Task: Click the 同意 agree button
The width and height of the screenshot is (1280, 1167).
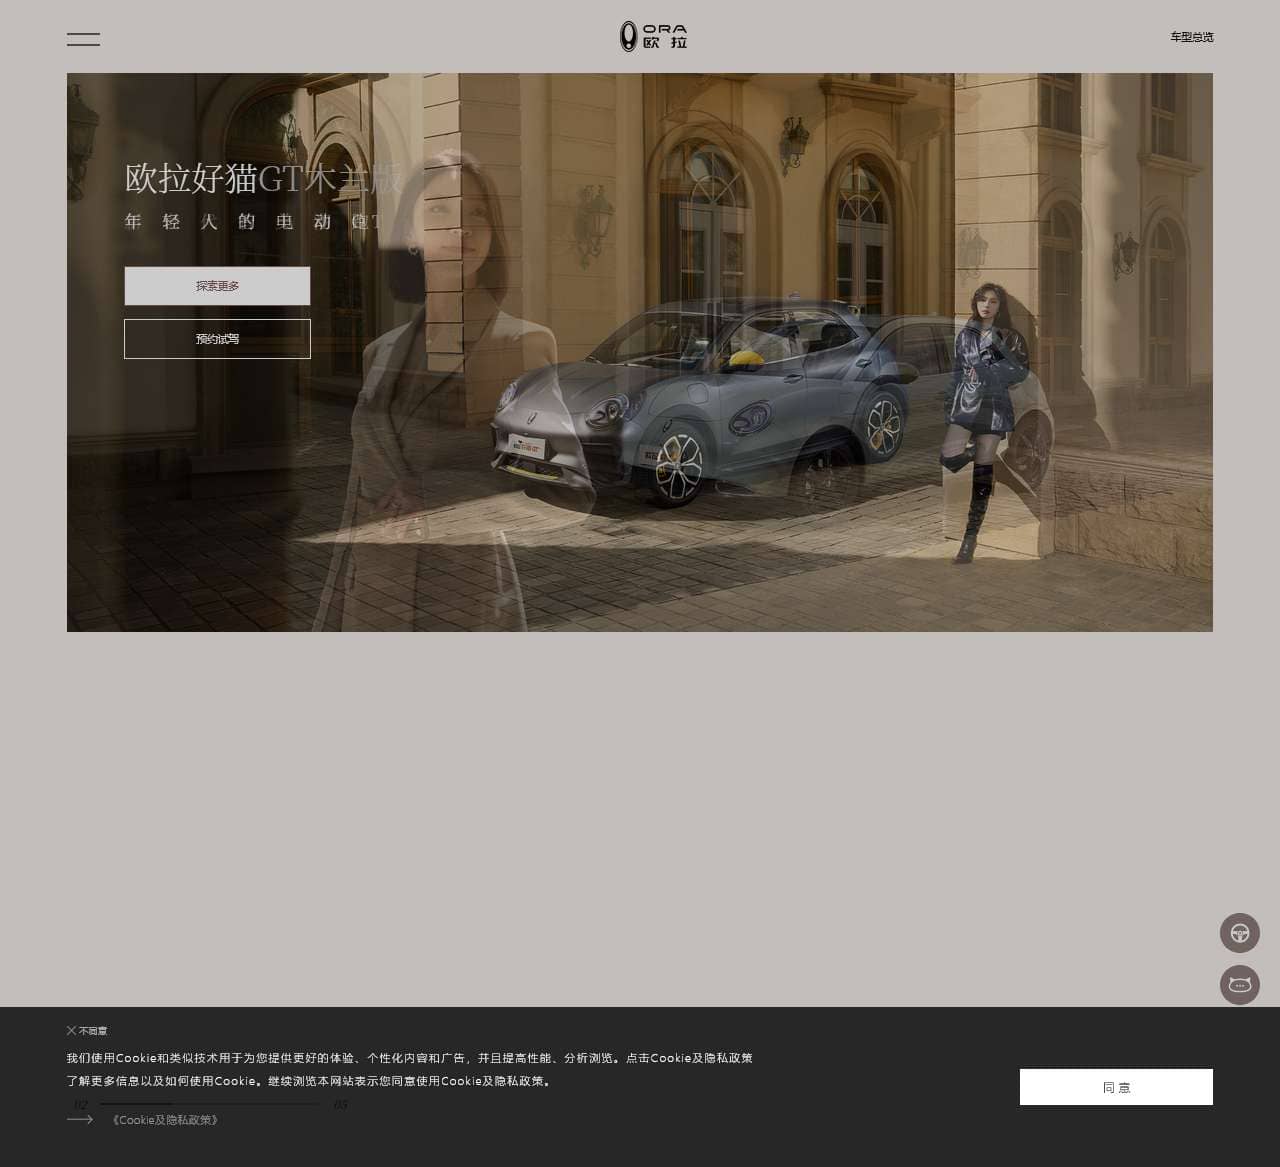Action: pos(1116,1087)
